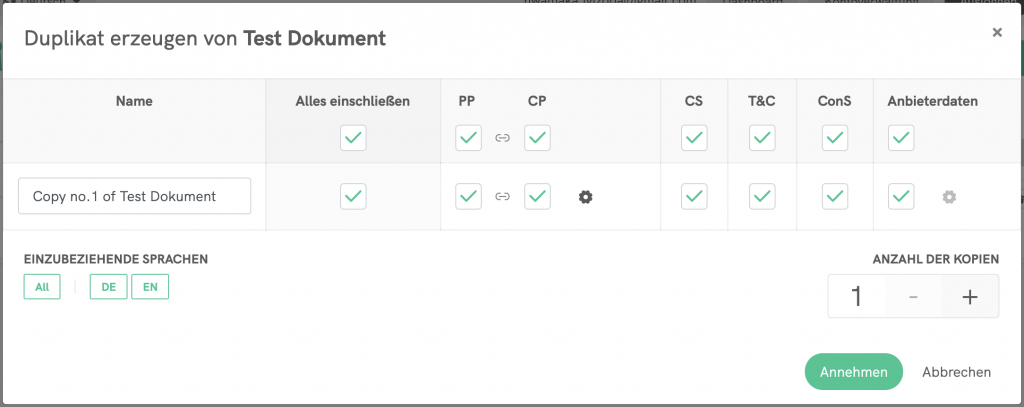Close the duplicate dialog with the X
Screen dimensions: 1024x407
tap(997, 33)
